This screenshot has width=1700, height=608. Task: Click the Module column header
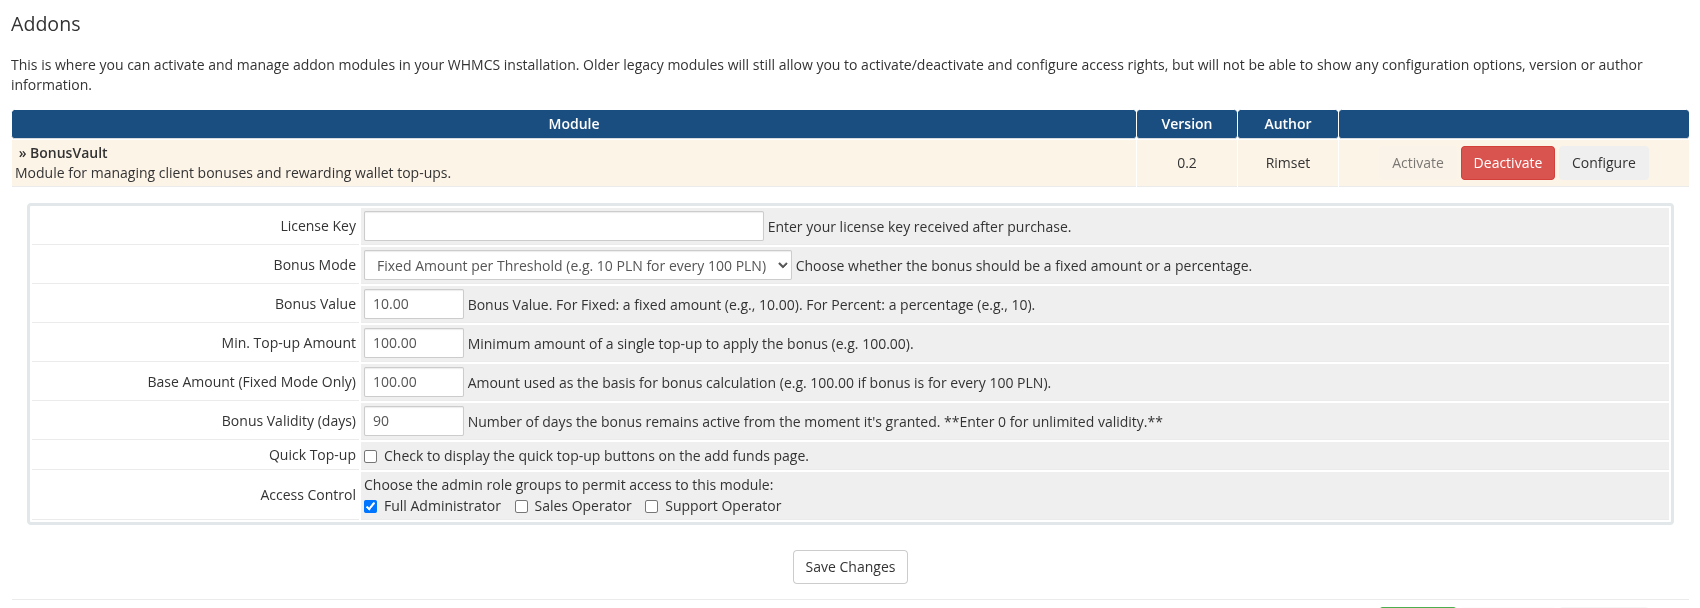point(573,124)
